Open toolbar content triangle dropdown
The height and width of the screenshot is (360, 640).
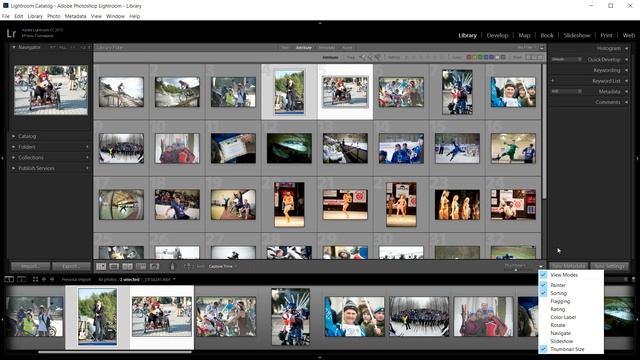pyautogui.click(x=541, y=267)
